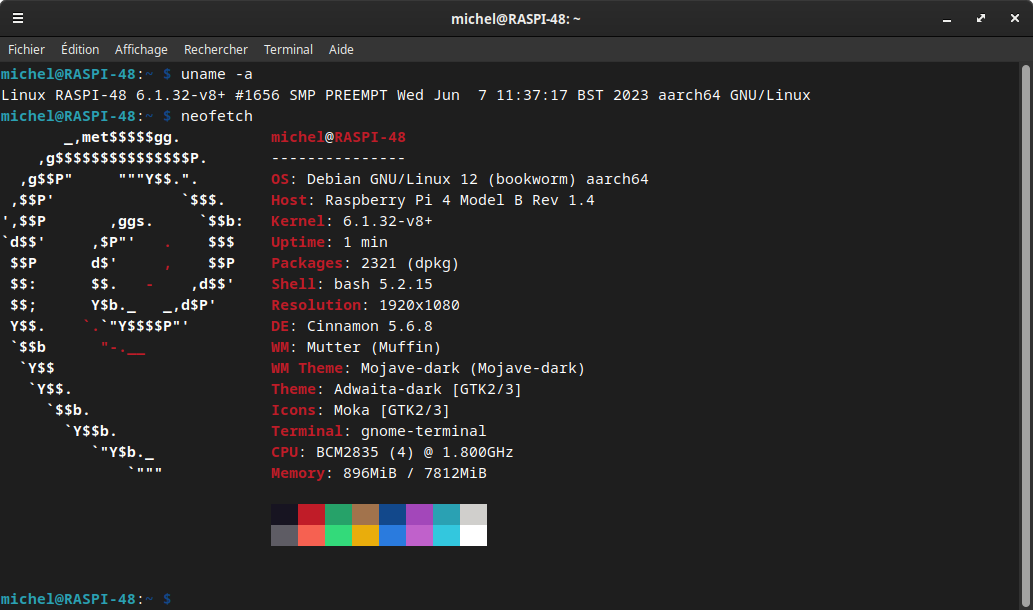The height and width of the screenshot is (610, 1033).
Task: Maximize the terminal window
Action: (x=981, y=18)
